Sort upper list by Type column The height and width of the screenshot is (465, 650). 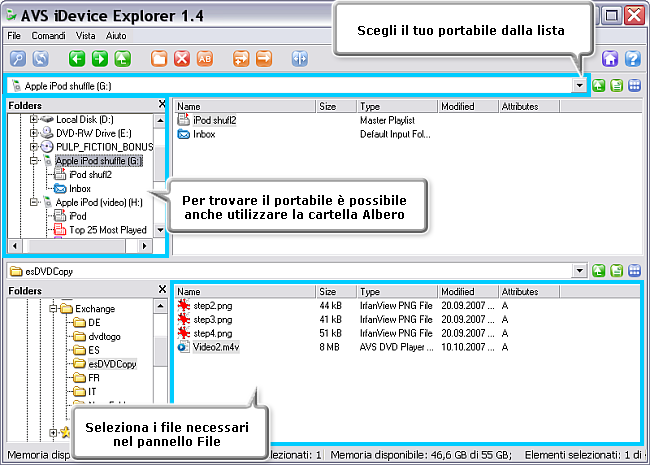(x=397, y=107)
